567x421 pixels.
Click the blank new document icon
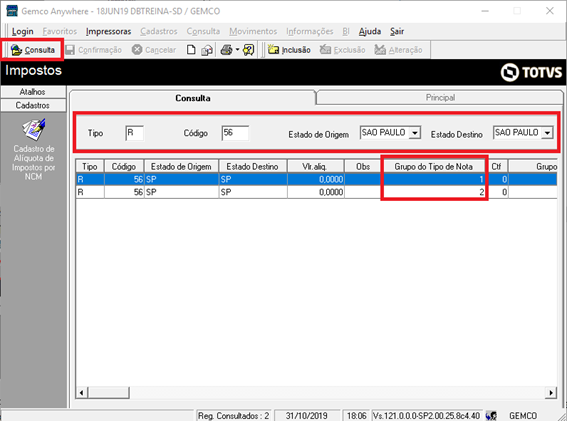tap(191, 50)
